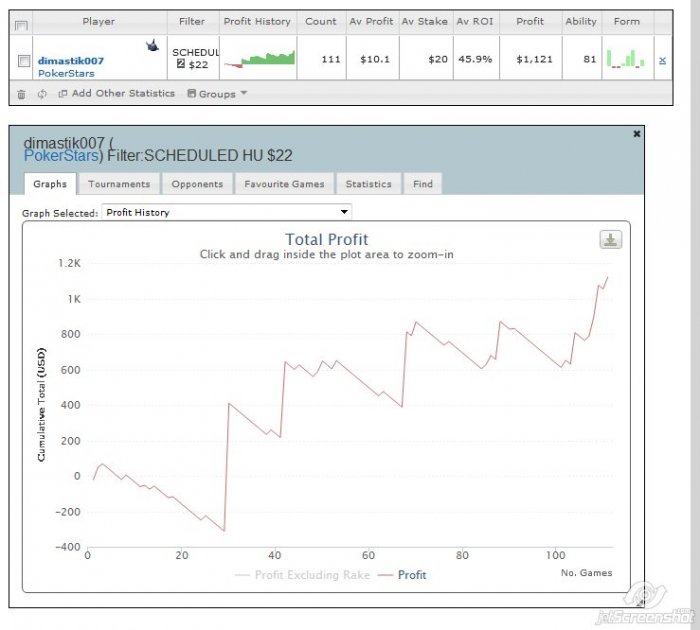Sort by the Player column header

[99, 21]
